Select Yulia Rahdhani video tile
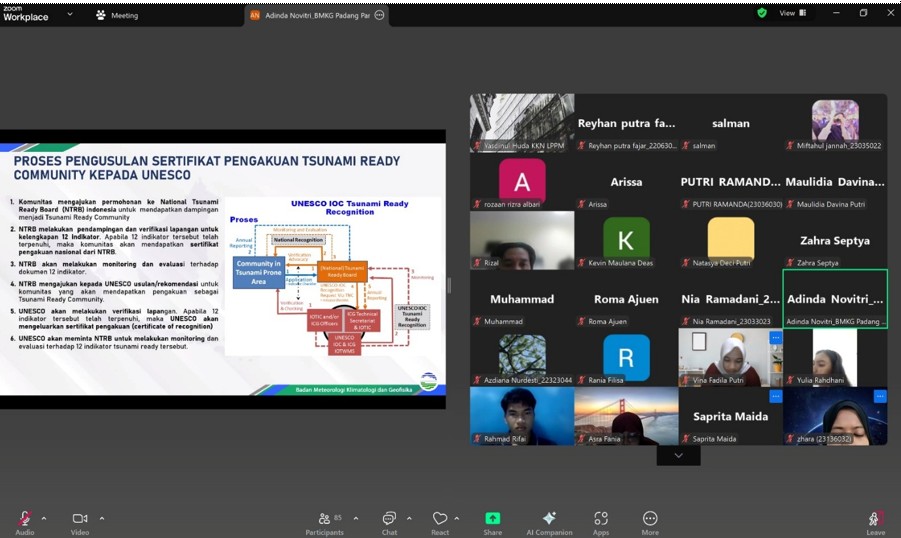Viewport: 901px width, 538px height. click(835, 358)
